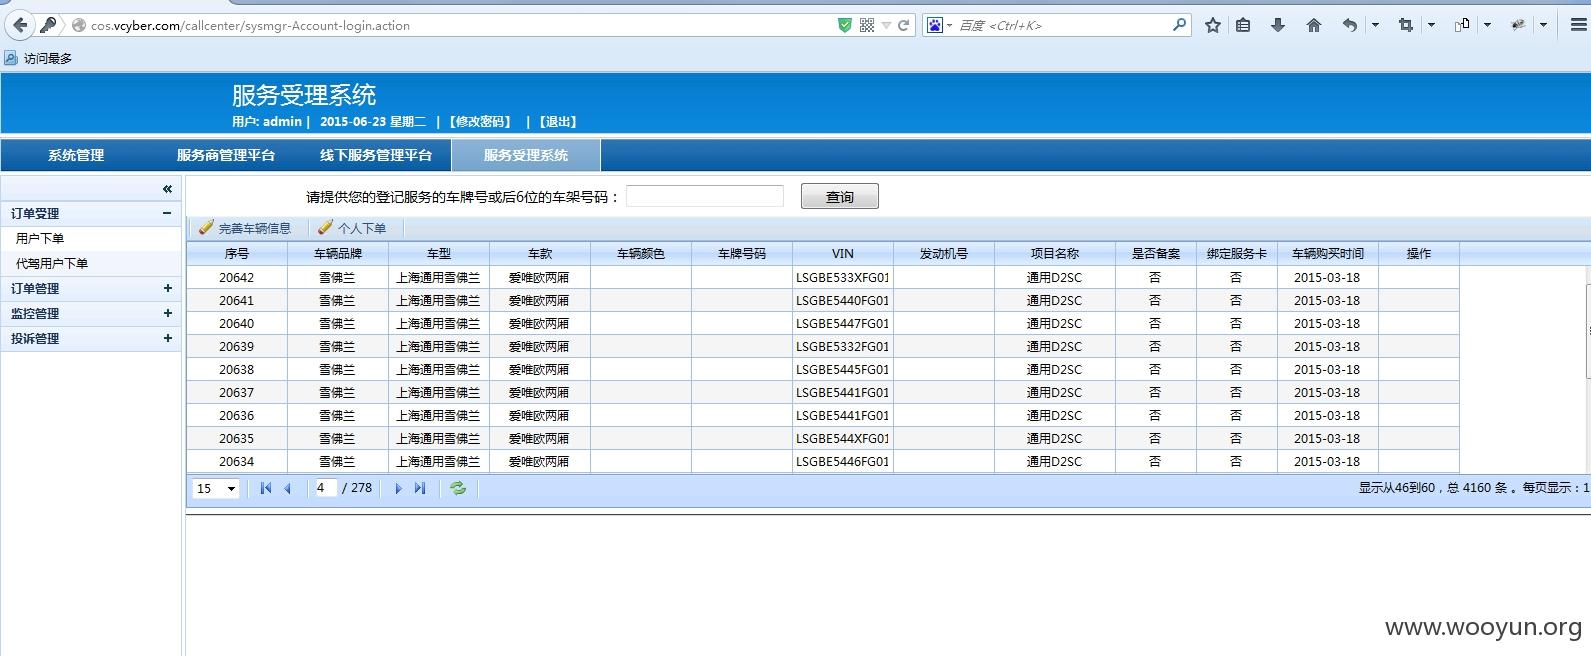Expand the 投诉管理 section
Viewport: 1591px width, 656px height.
coord(167,338)
